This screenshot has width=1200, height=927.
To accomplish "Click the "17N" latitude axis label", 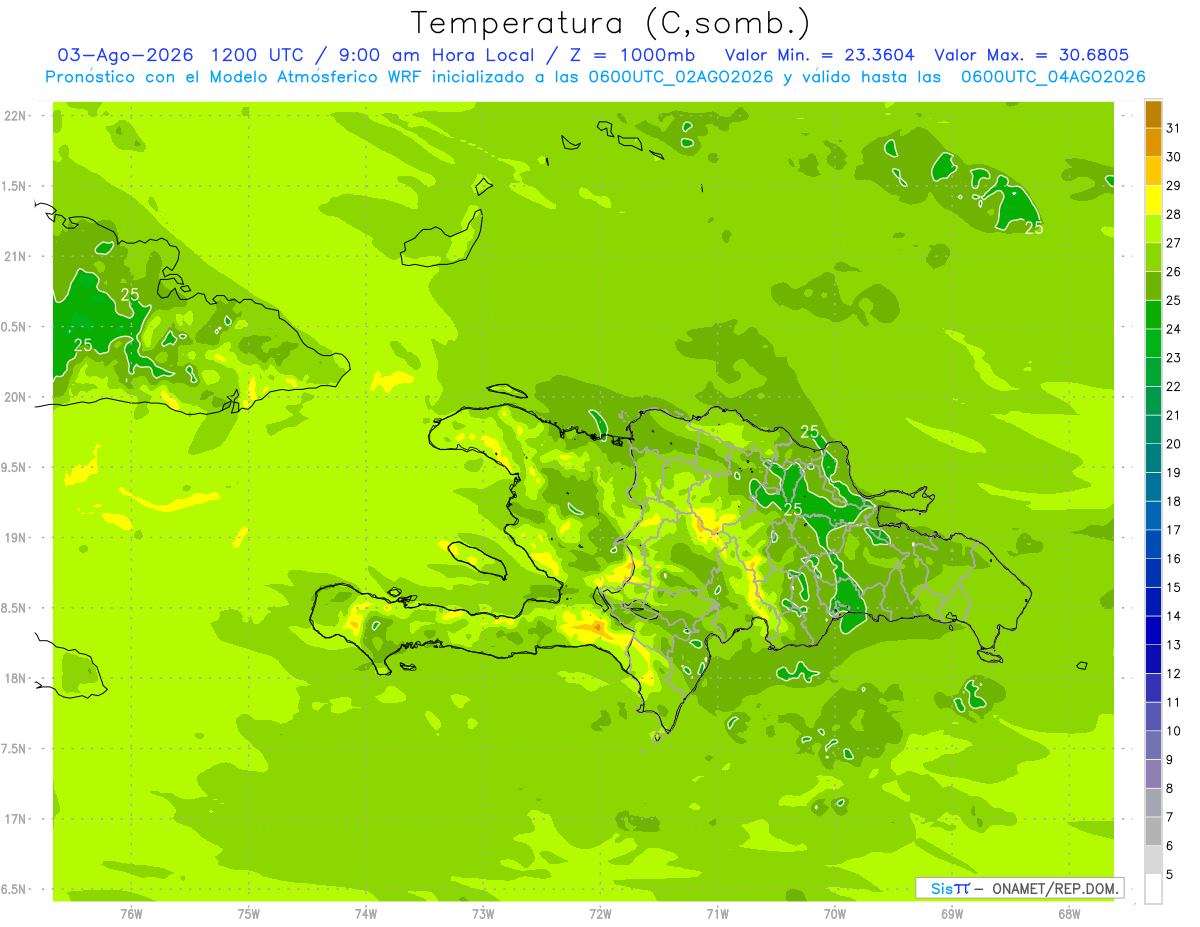I will pyautogui.click(x=15, y=819).
